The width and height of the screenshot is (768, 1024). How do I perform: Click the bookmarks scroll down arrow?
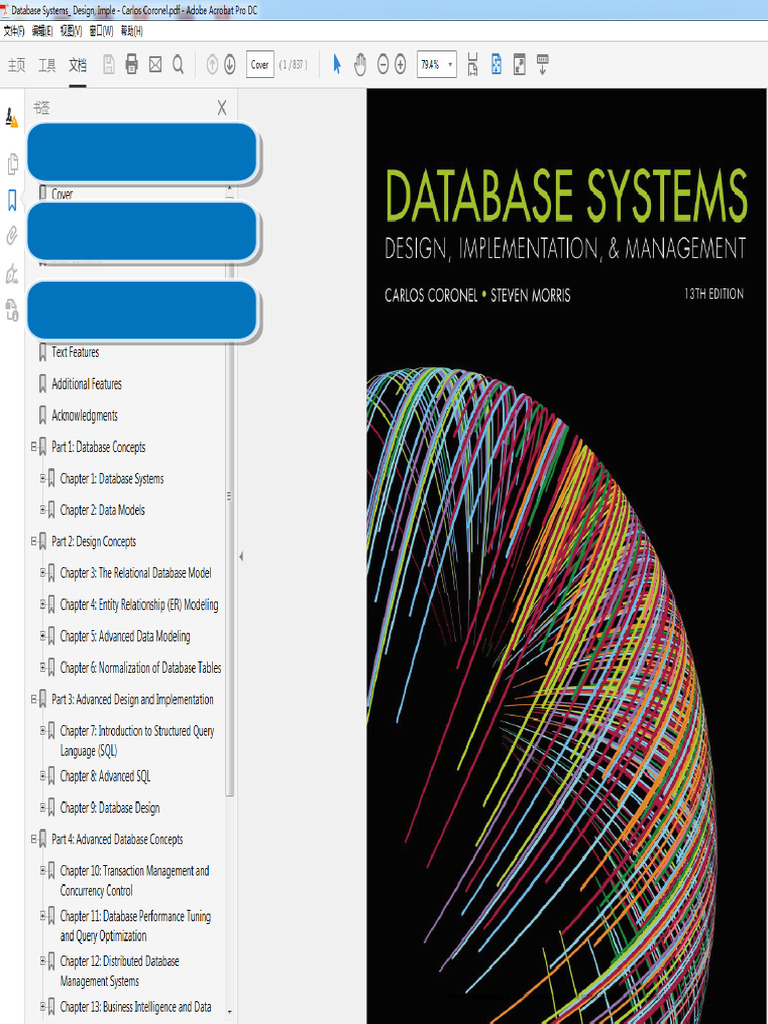pyautogui.click(x=229, y=1012)
